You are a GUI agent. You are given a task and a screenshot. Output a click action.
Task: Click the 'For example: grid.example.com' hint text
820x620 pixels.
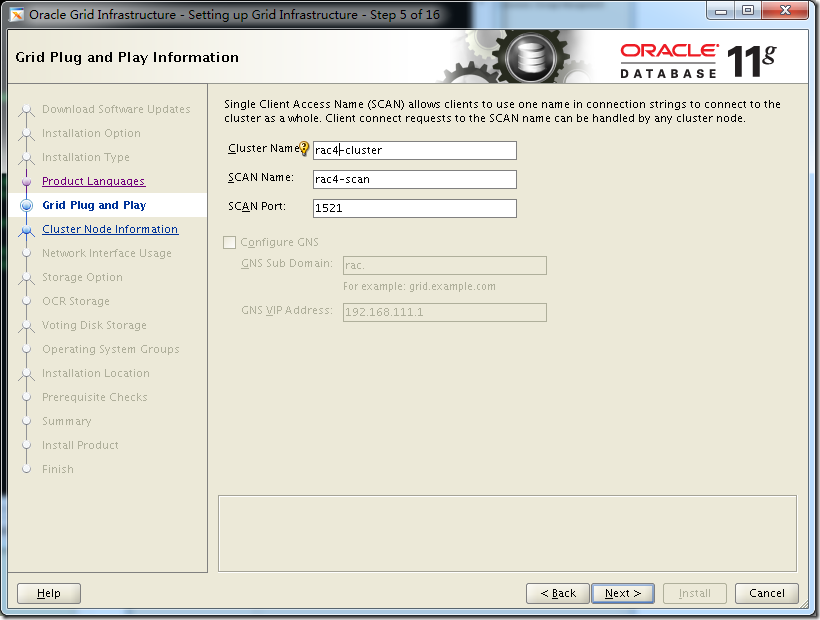419,286
